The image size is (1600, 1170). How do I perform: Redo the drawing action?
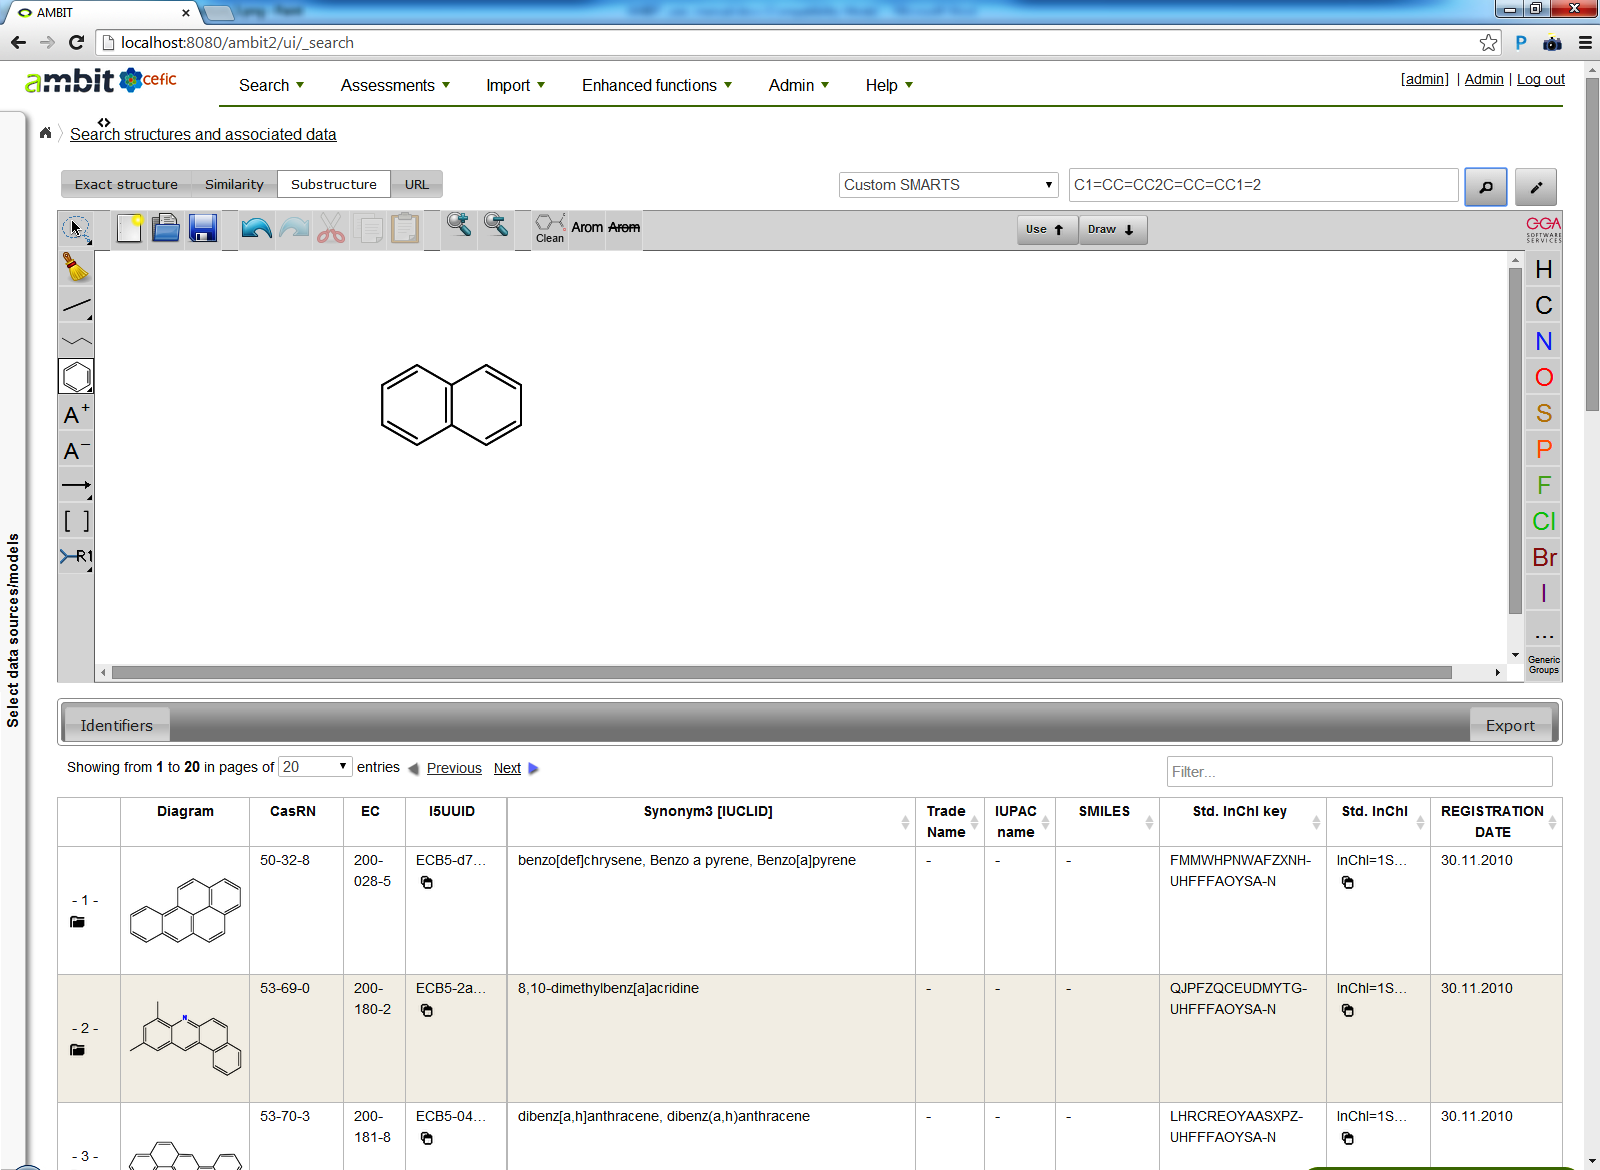tap(294, 229)
